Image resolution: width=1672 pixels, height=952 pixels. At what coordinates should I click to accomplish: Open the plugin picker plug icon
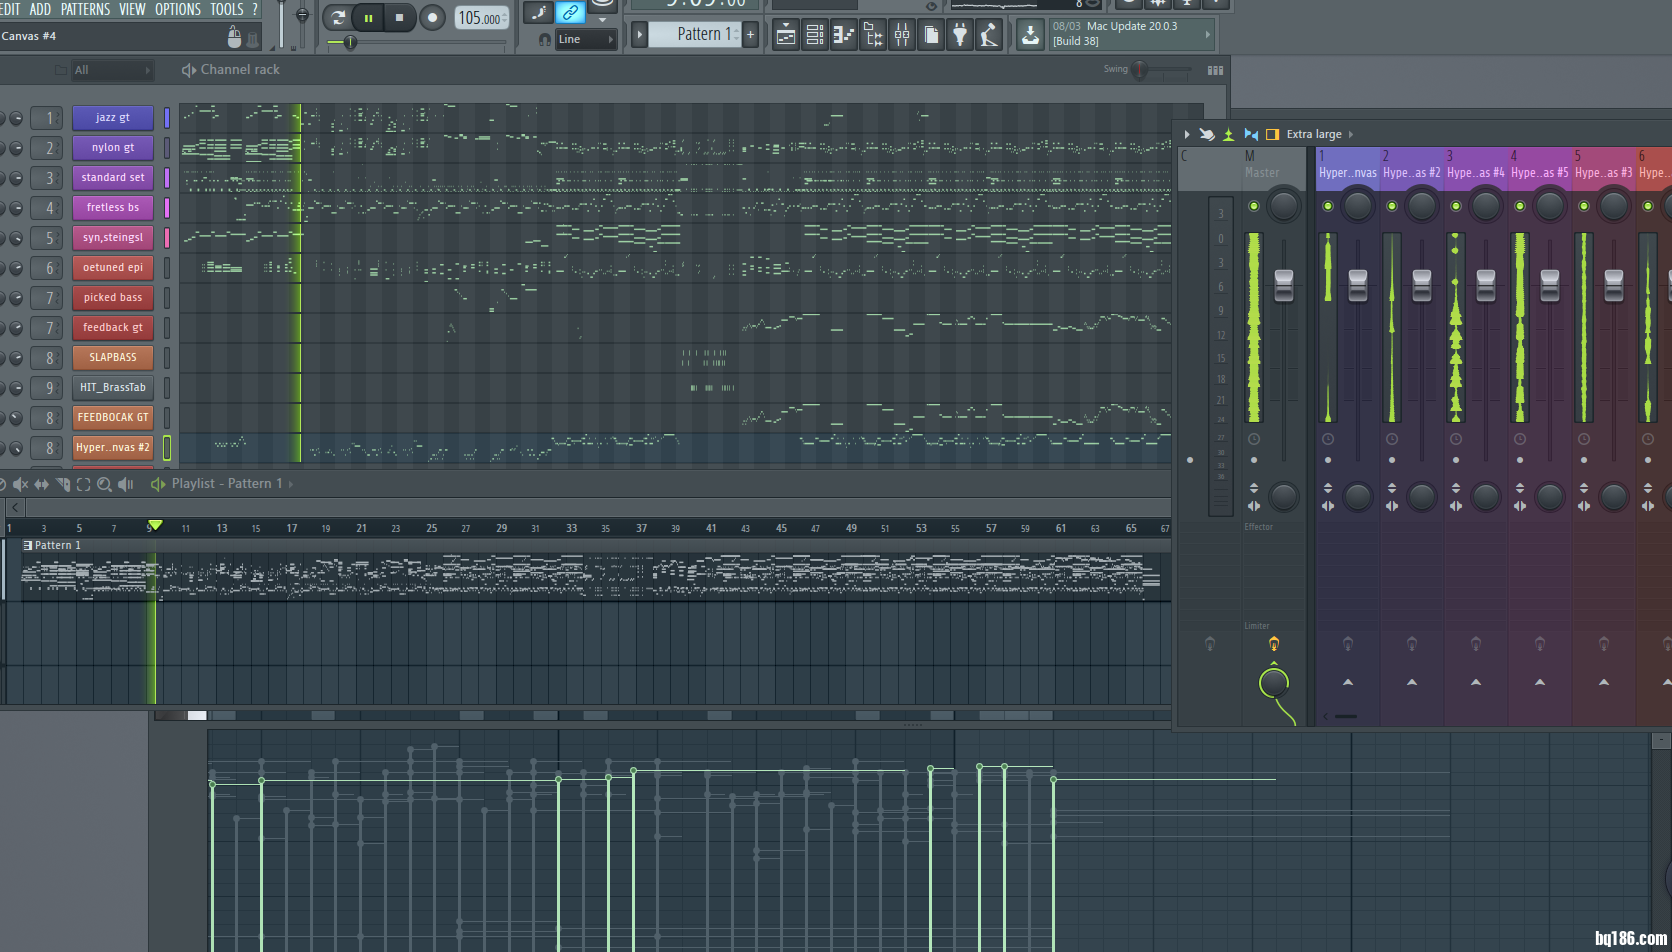pyautogui.click(x=960, y=35)
